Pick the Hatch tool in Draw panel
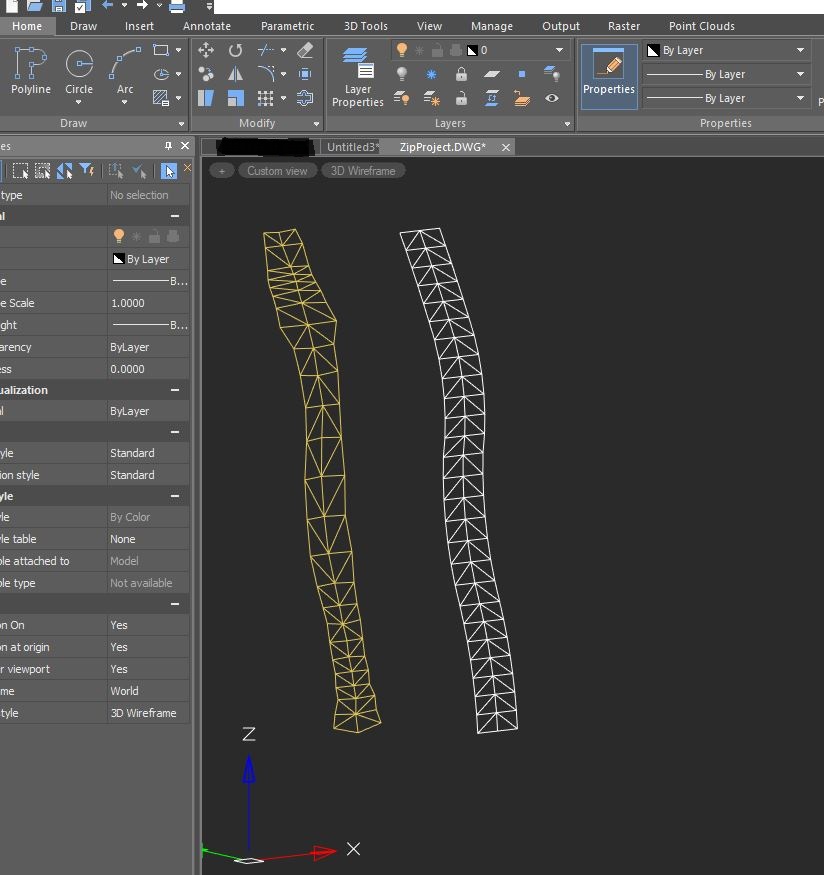The height and width of the screenshot is (875, 824). tap(161, 98)
